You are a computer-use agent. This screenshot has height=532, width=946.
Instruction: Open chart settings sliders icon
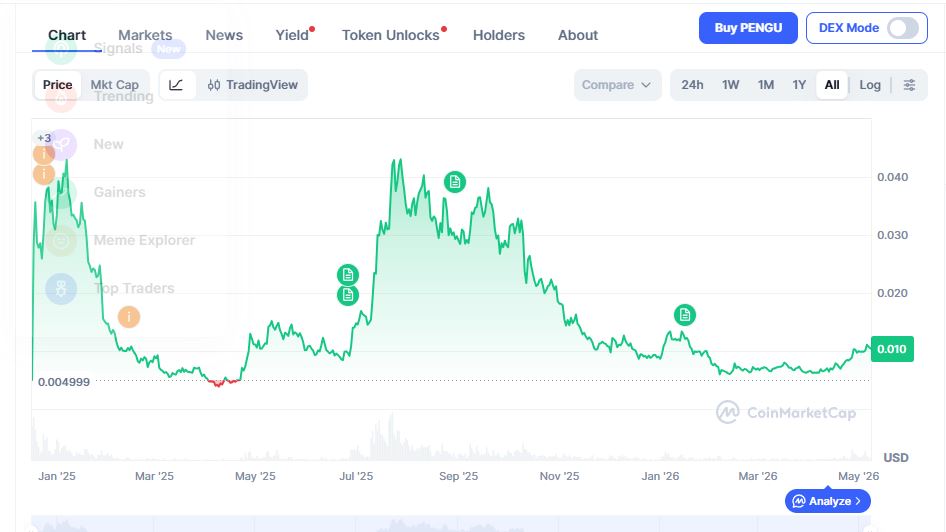(x=909, y=85)
